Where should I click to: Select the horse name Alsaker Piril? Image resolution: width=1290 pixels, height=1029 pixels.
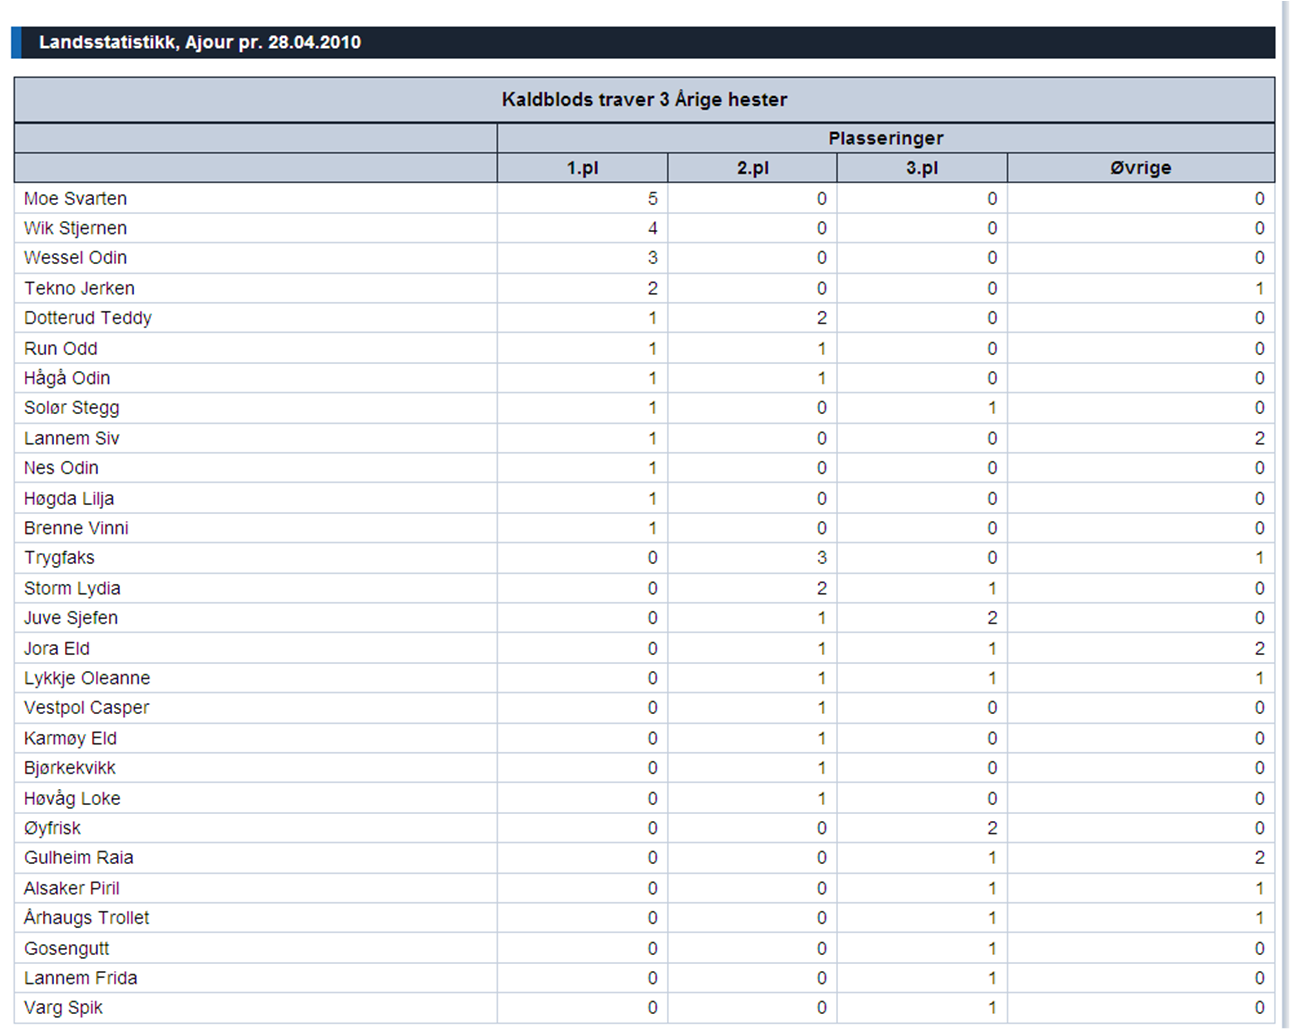coord(72,888)
